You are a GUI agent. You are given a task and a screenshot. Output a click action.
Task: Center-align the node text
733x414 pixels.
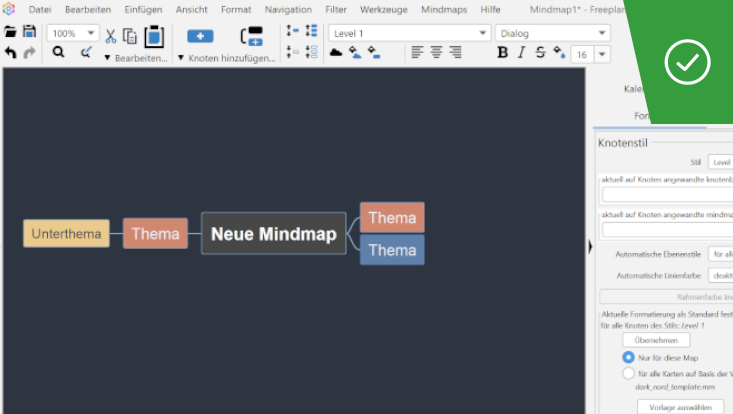[x=436, y=52]
